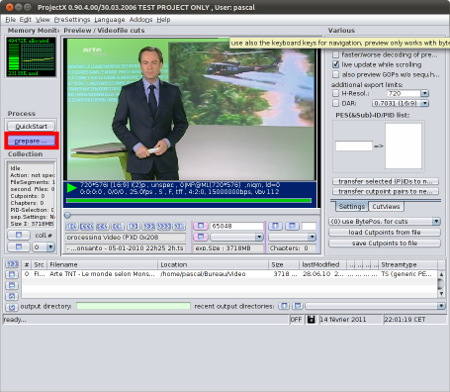This screenshot has width=450, height=392.
Task: Click transfer cutpoint pairs button
Action: coord(385,191)
